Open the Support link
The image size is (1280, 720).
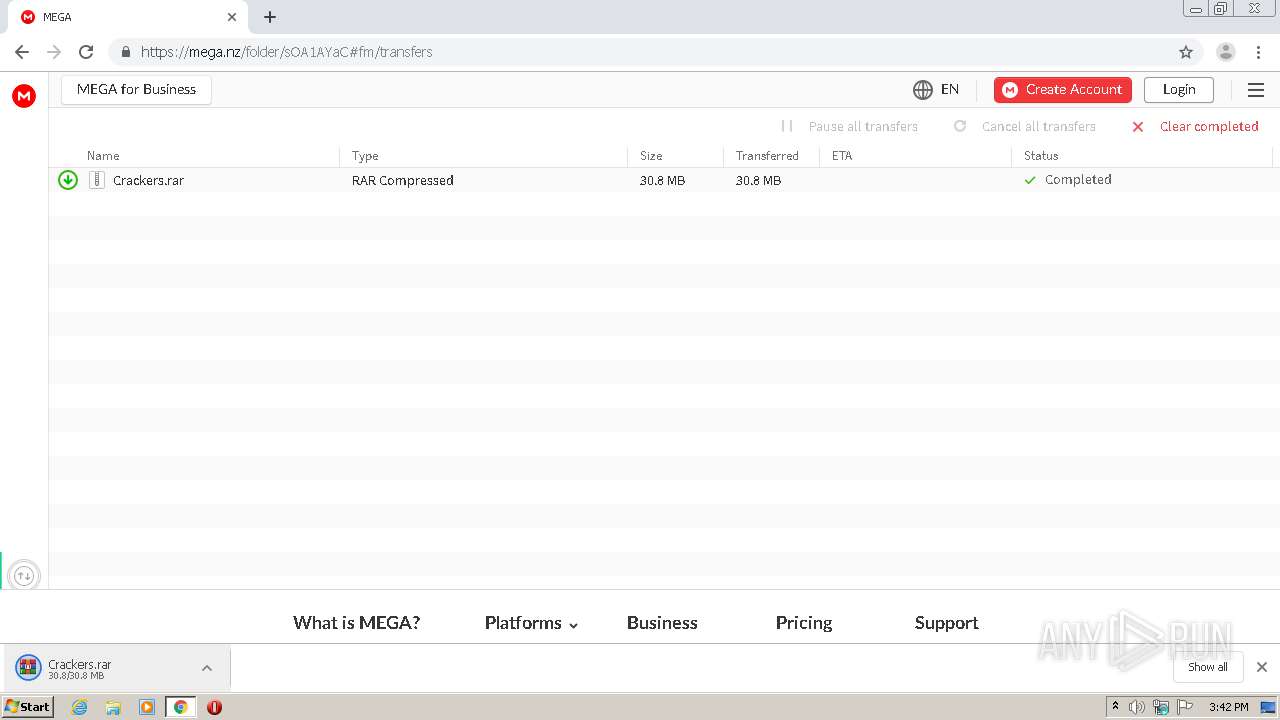click(946, 623)
